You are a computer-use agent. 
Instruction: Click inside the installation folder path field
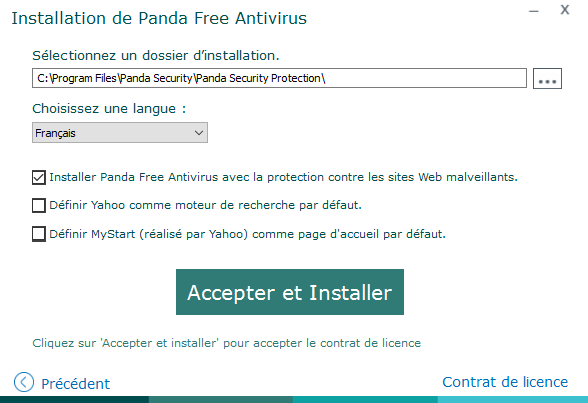[x=279, y=78]
